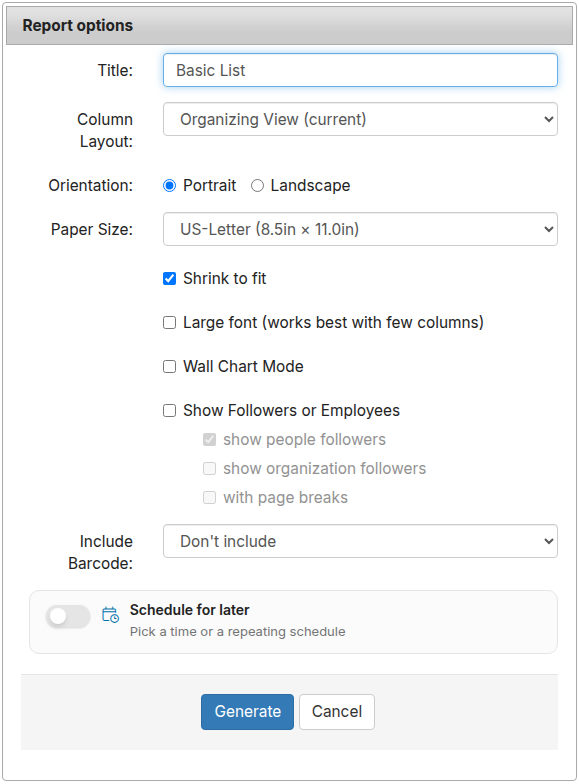Toggle show organization followers checkbox
The height and width of the screenshot is (784, 579).
coord(210,468)
